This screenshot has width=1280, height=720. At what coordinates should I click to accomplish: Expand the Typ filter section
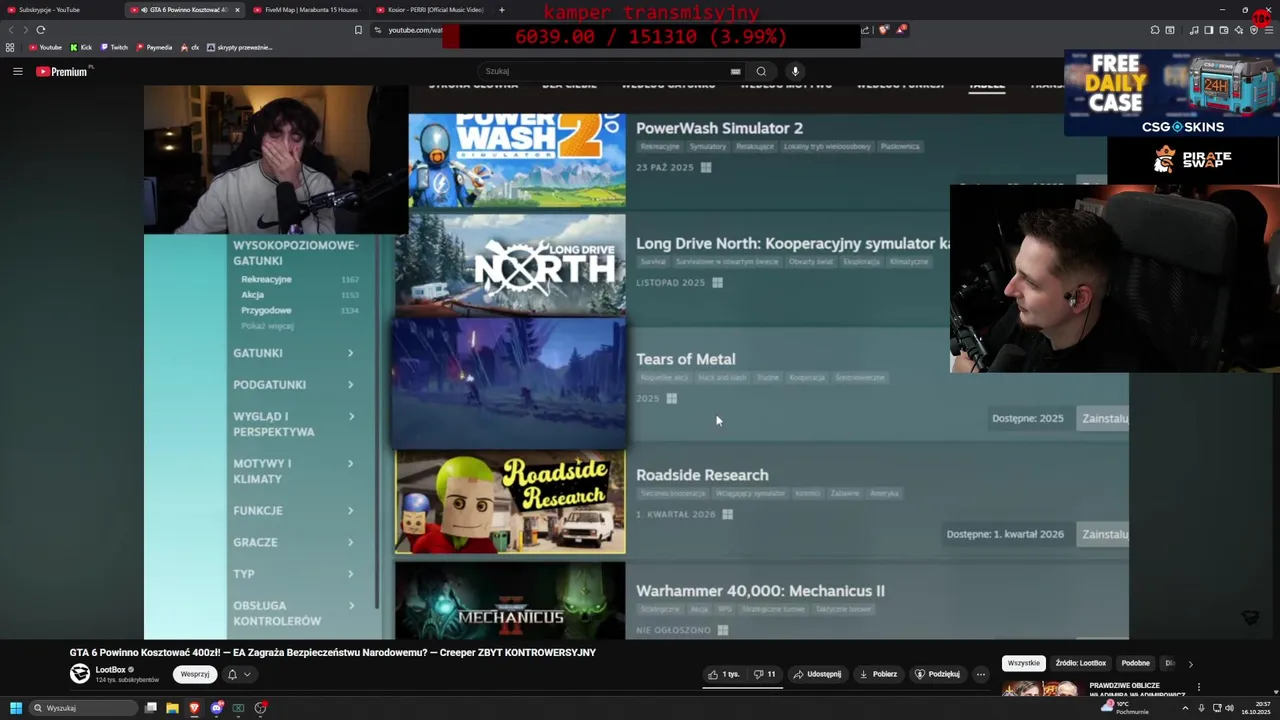click(x=294, y=574)
